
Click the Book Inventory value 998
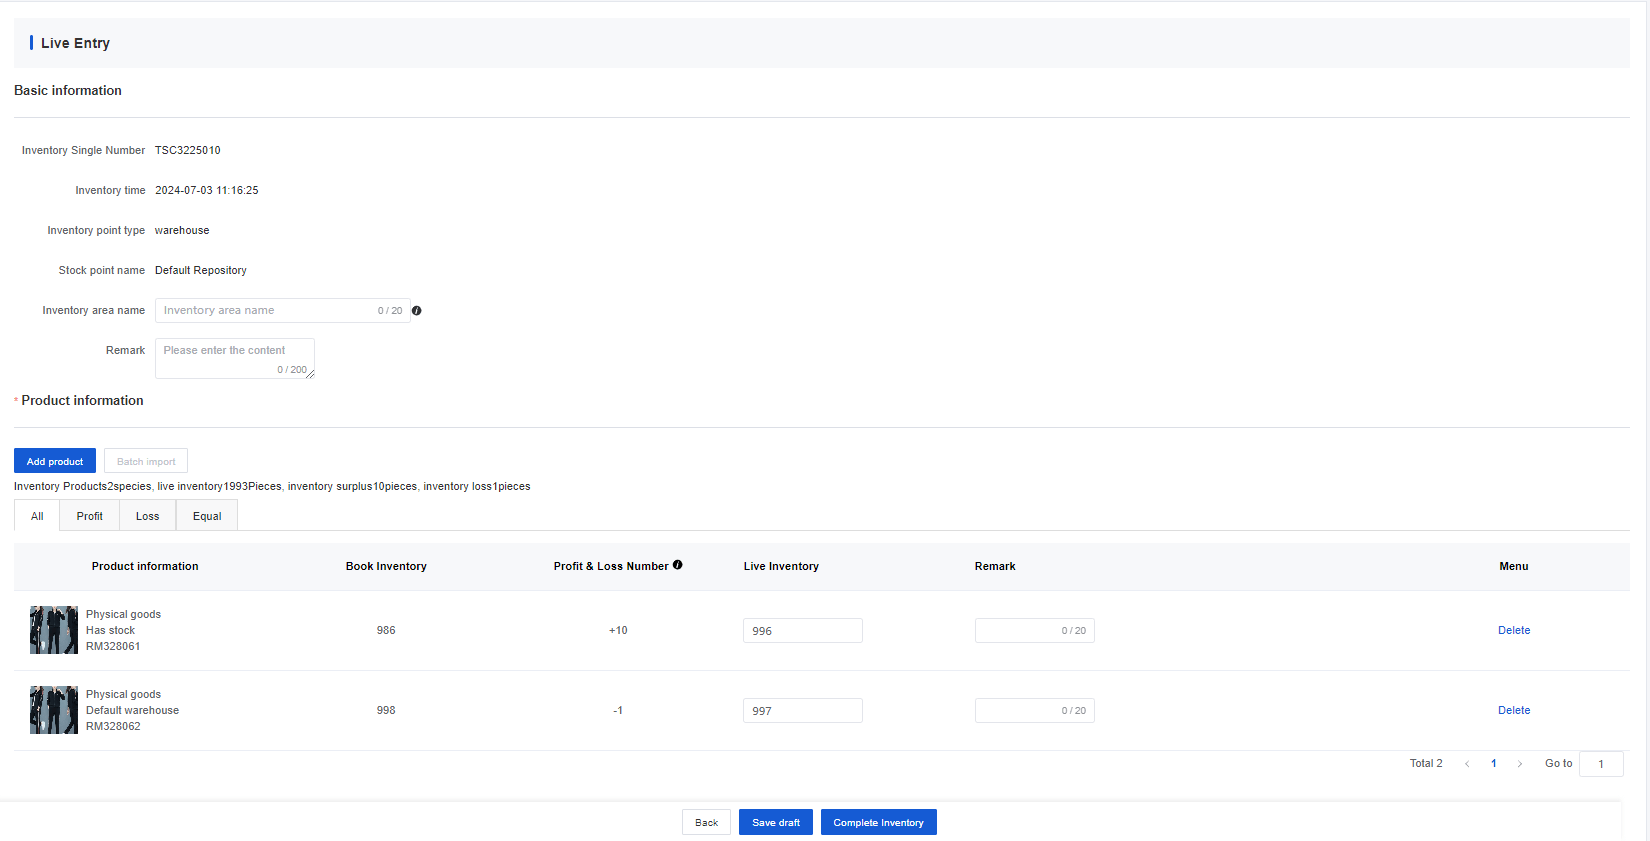[x=386, y=710]
